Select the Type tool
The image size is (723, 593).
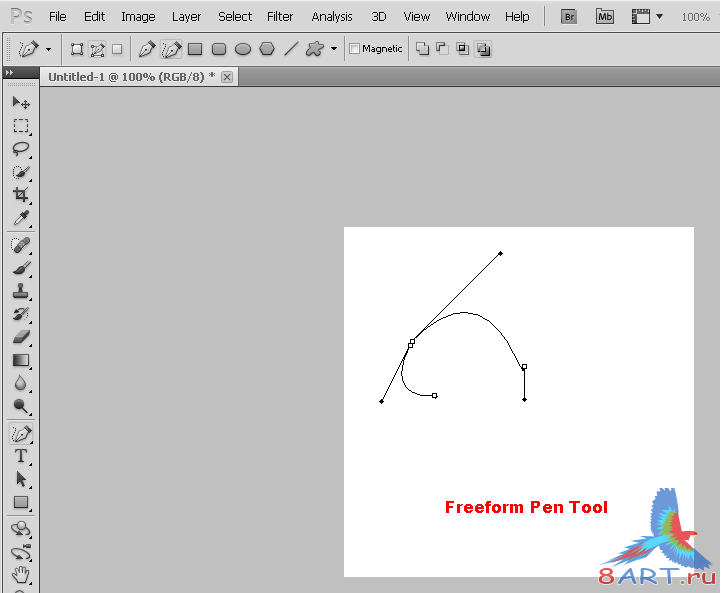21,457
